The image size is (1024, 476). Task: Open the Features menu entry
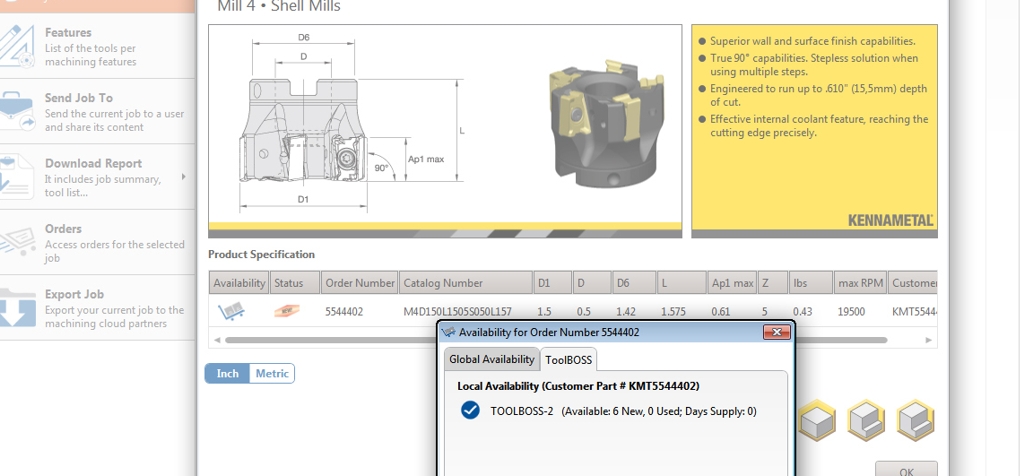pos(98,46)
